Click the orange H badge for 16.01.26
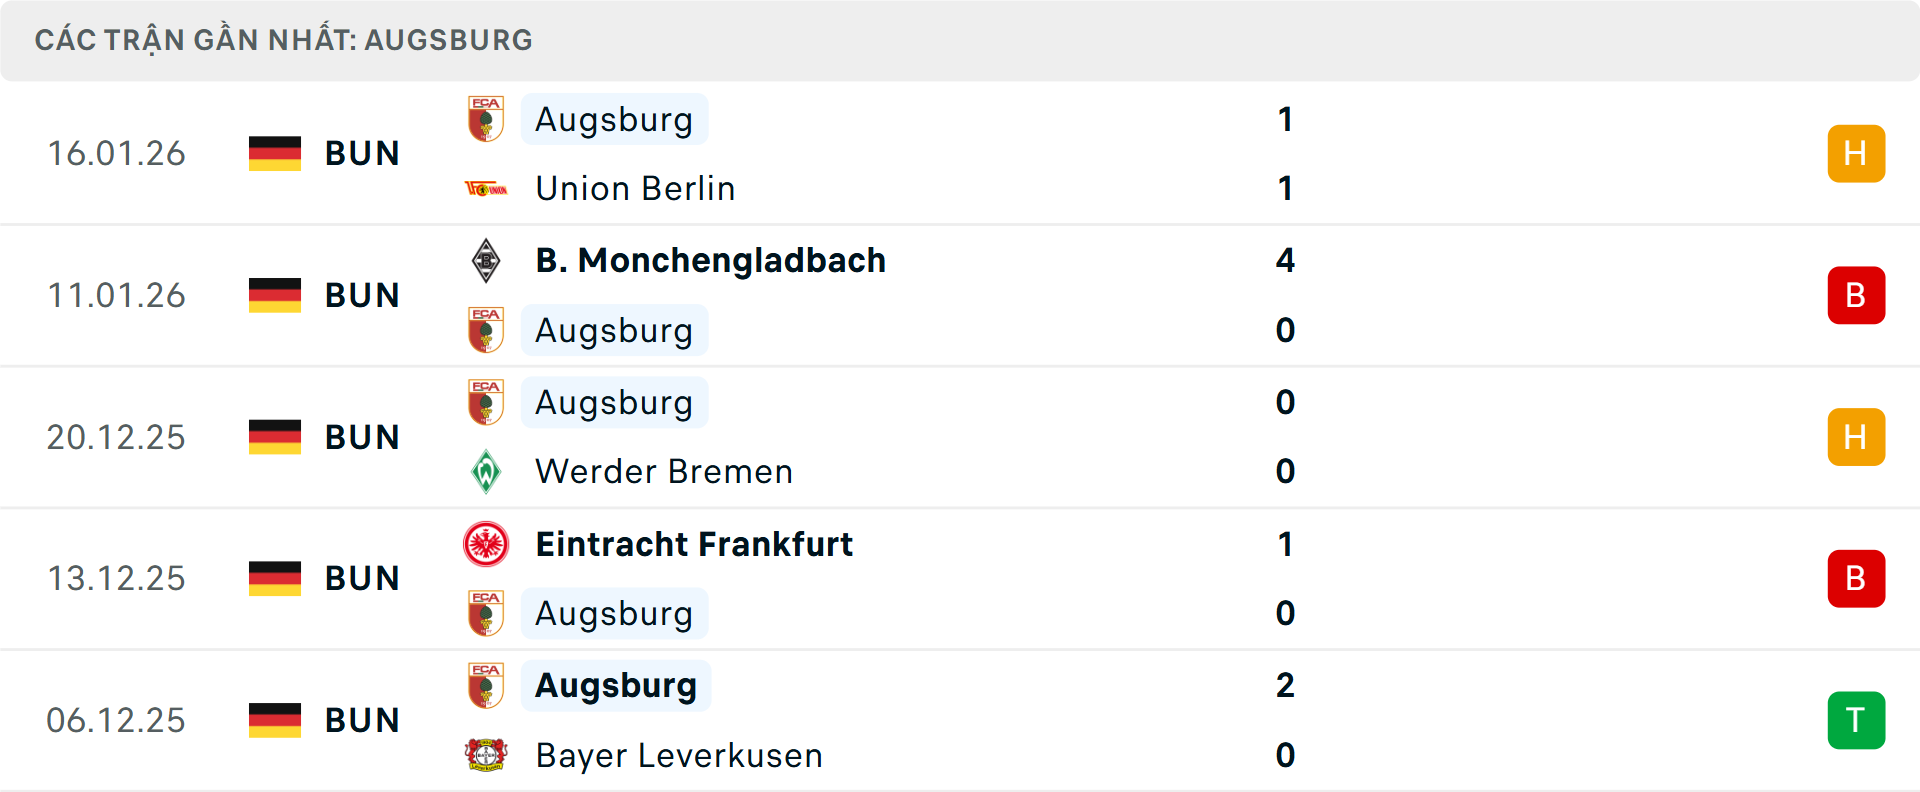Image resolution: width=1920 pixels, height=792 pixels. pyautogui.click(x=1856, y=153)
